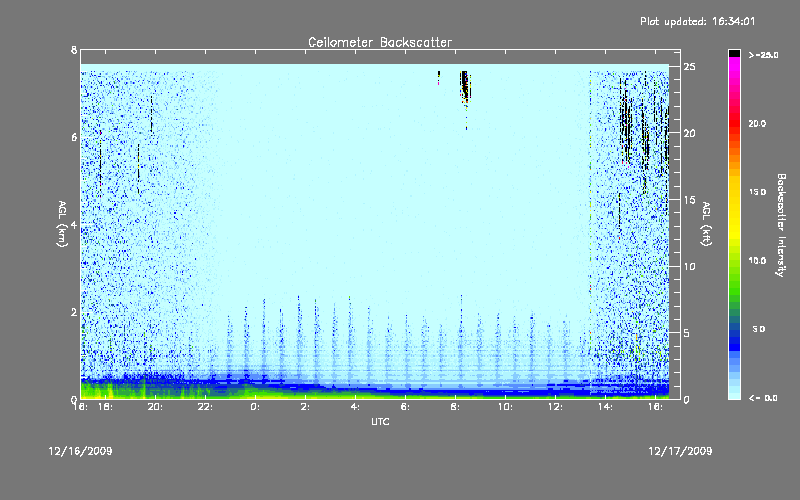Click the 6 tick on the km axis
Image resolution: width=800 pixels, height=500 pixels.
pyautogui.click(x=74, y=137)
